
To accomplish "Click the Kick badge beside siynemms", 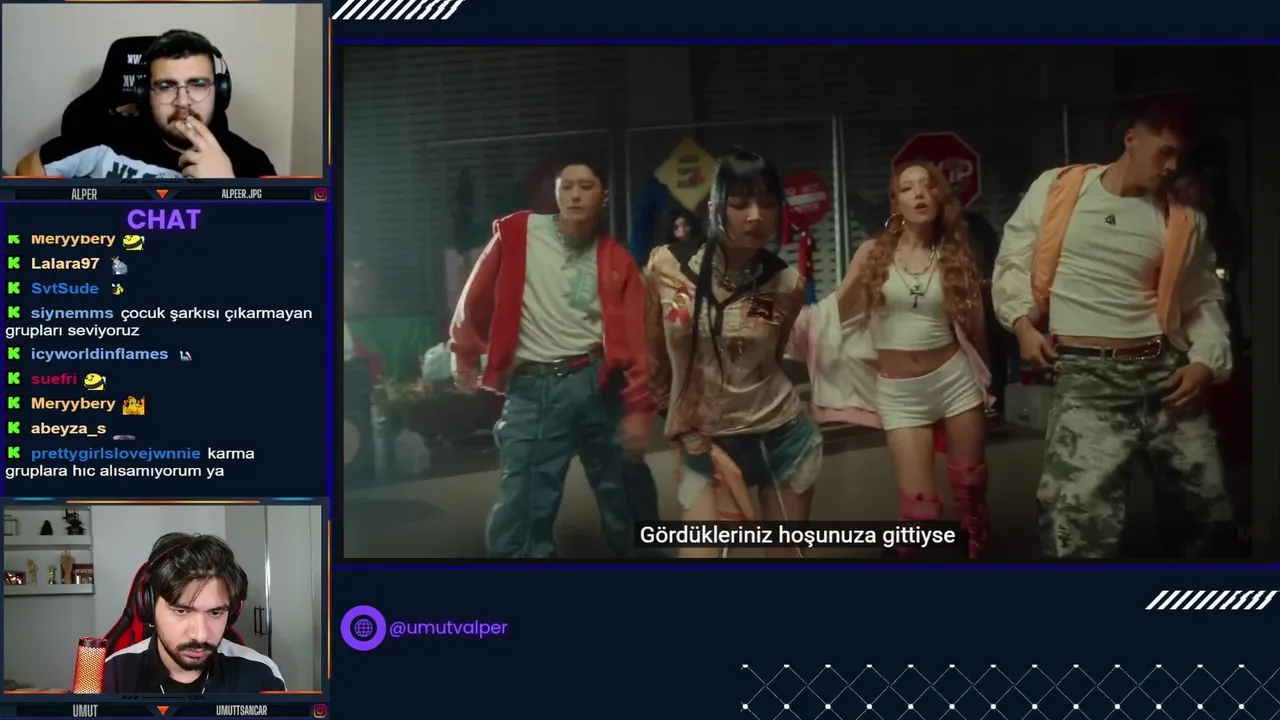I will (14, 313).
